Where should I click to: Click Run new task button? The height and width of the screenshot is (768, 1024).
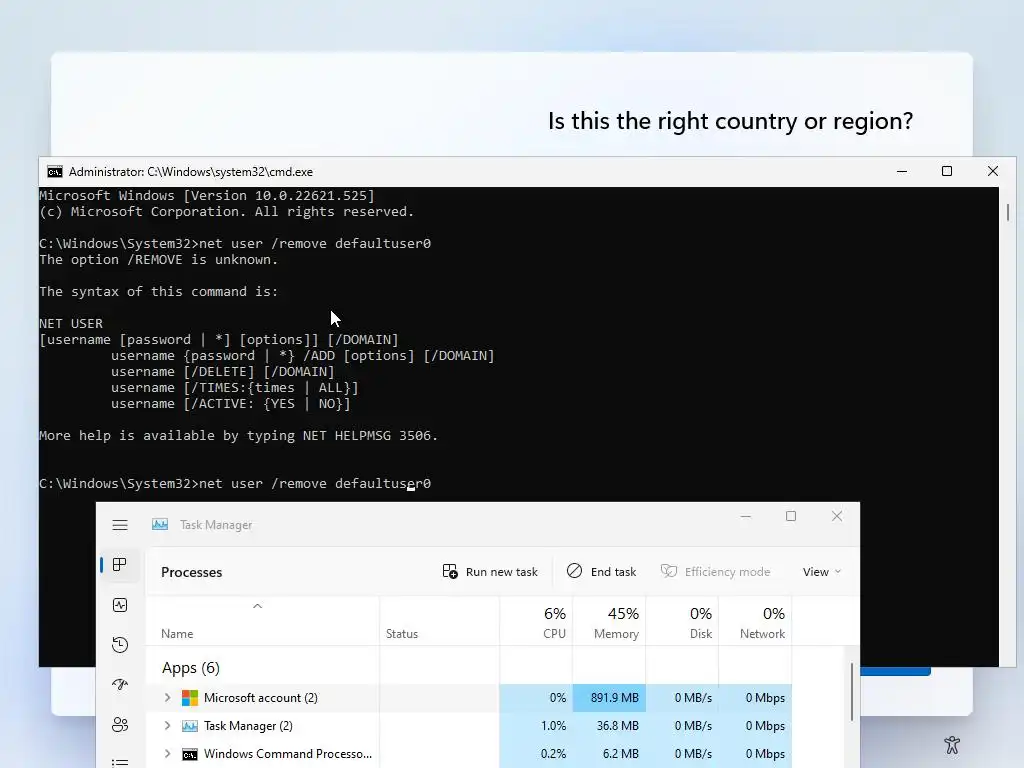click(x=490, y=571)
